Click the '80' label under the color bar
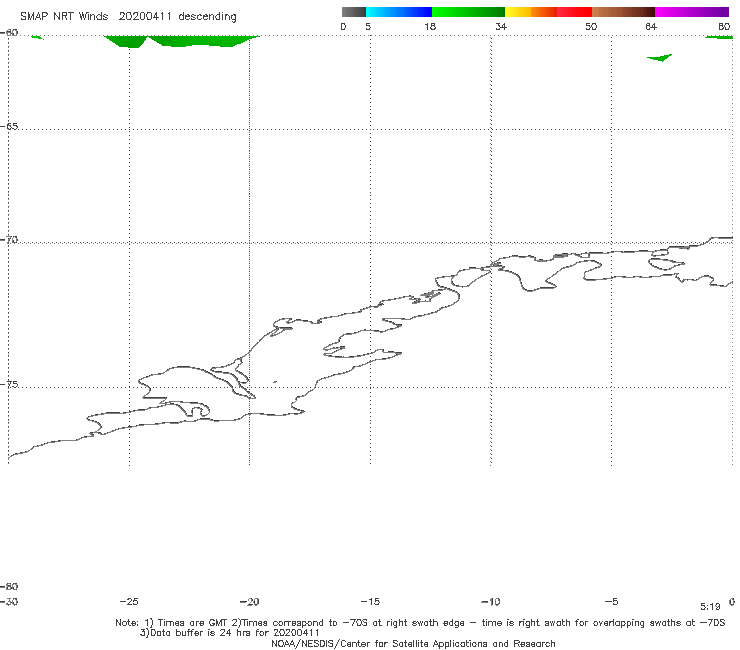The width and height of the screenshot is (740, 650). (x=724, y=26)
